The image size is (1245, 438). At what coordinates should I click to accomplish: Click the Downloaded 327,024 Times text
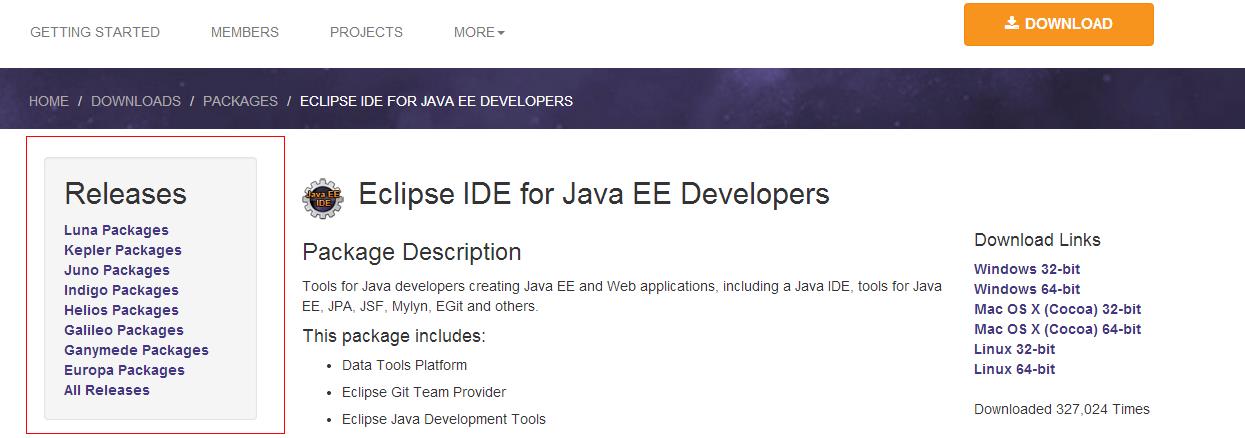tap(1062, 409)
